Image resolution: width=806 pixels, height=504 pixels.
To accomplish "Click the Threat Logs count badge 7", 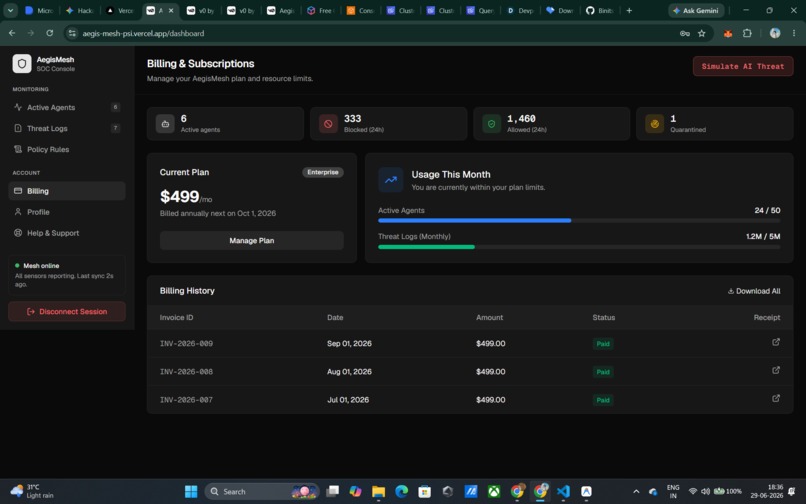I will click(x=115, y=128).
